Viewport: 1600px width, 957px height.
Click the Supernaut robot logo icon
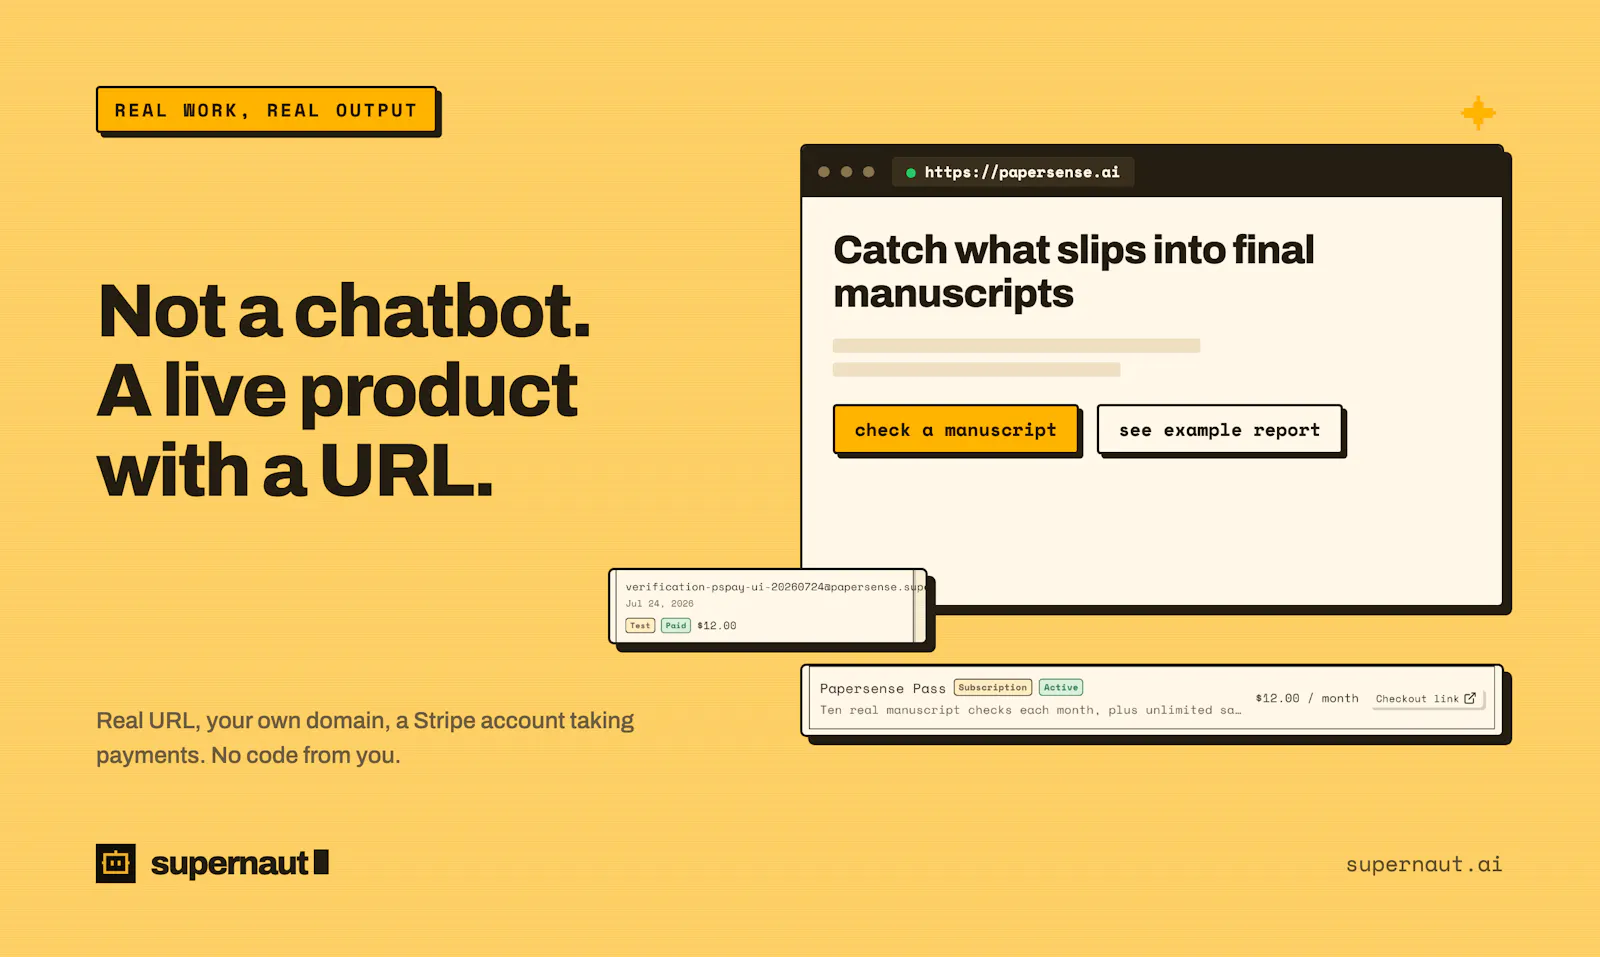coord(116,863)
